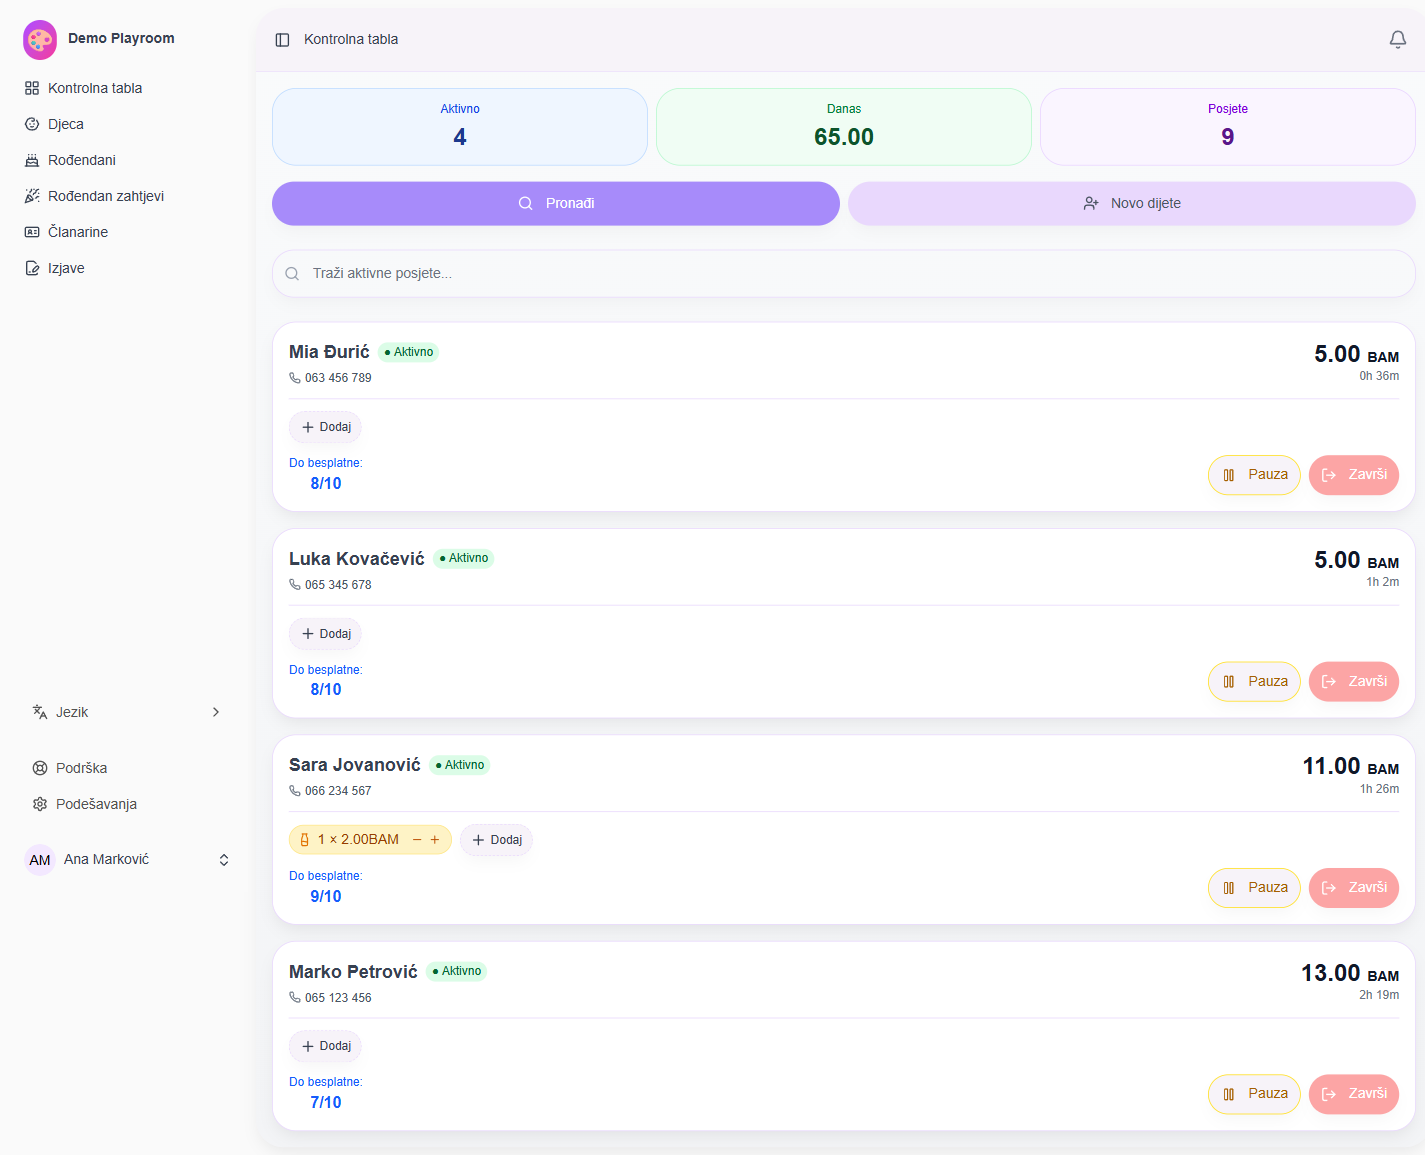1425x1155 pixels.
Task: Click the AM user avatar
Action: click(x=40, y=860)
